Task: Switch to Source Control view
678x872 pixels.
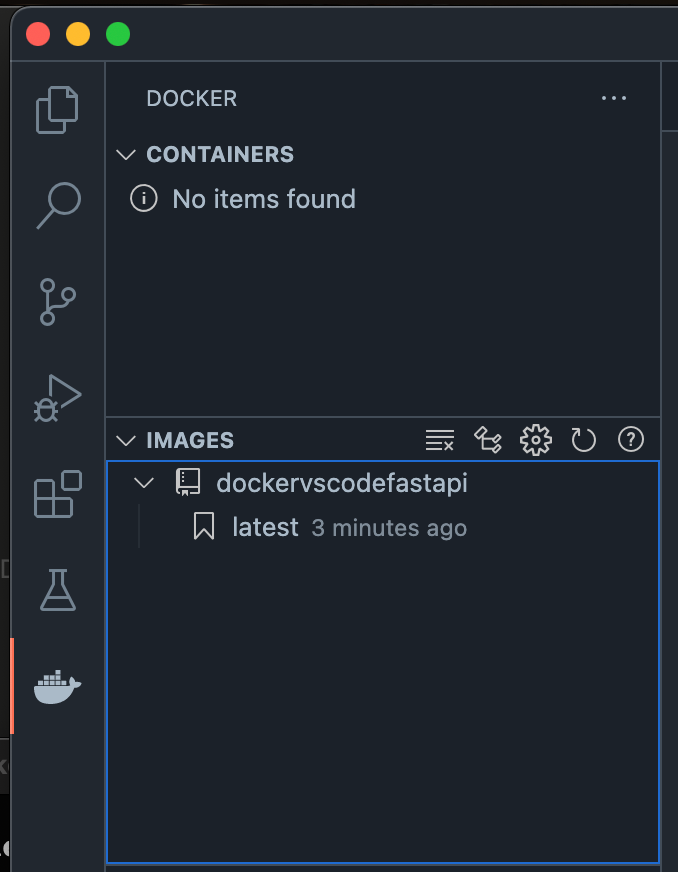Action: click(57, 301)
